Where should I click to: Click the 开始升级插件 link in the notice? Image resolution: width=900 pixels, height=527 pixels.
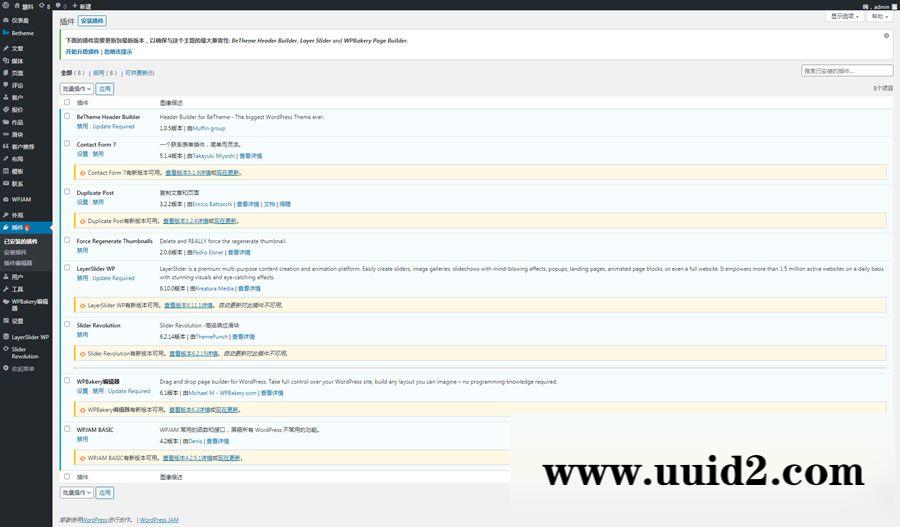(x=82, y=52)
